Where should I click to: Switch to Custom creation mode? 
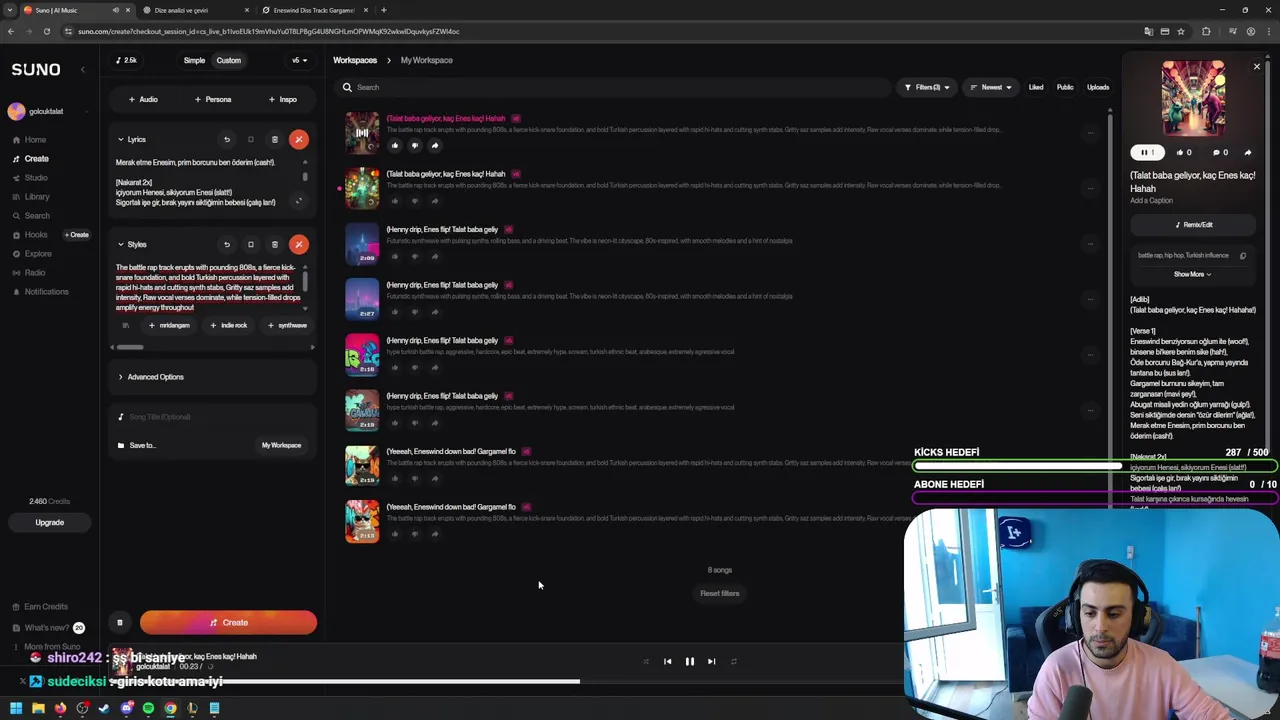tap(229, 61)
